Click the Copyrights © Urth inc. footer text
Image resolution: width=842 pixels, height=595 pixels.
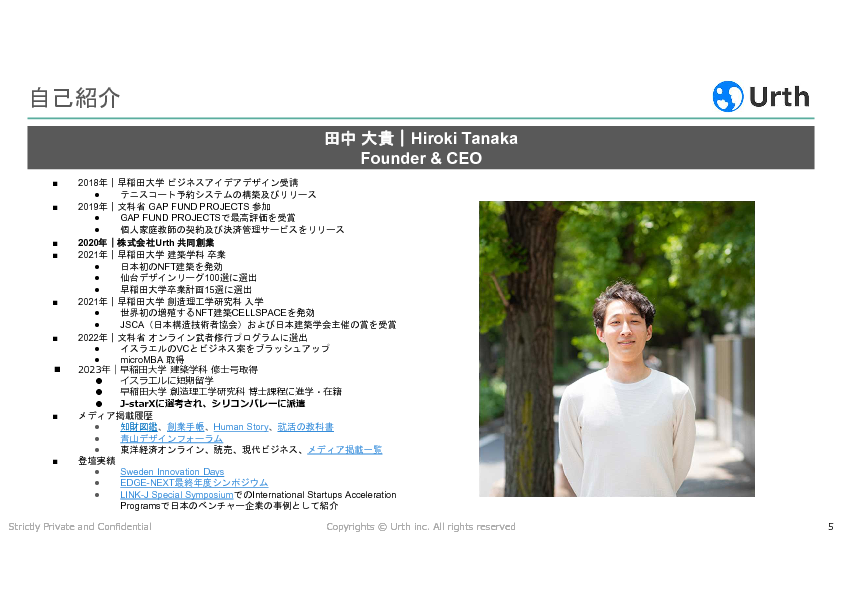click(421, 527)
